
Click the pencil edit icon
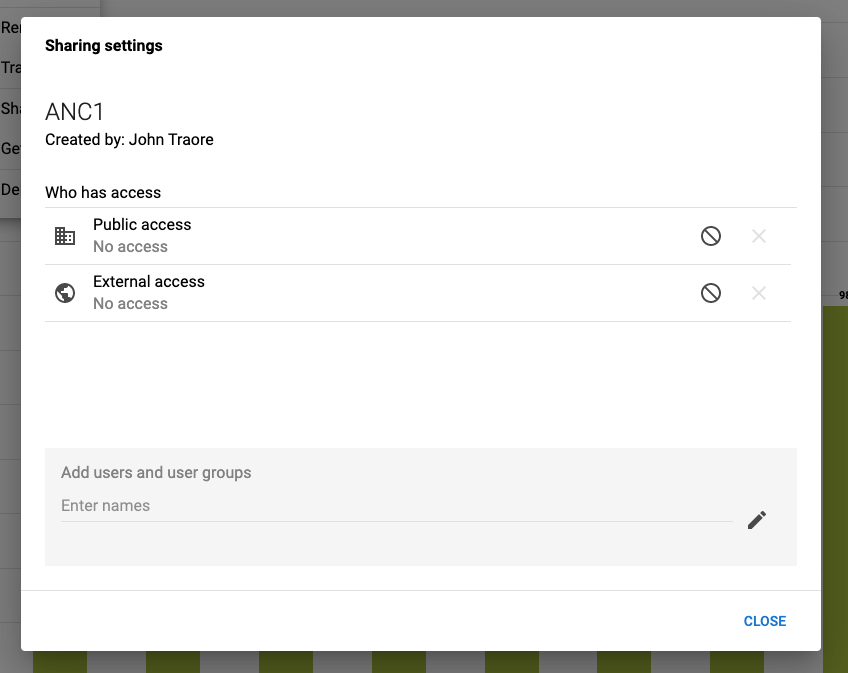click(x=757, y=520)
